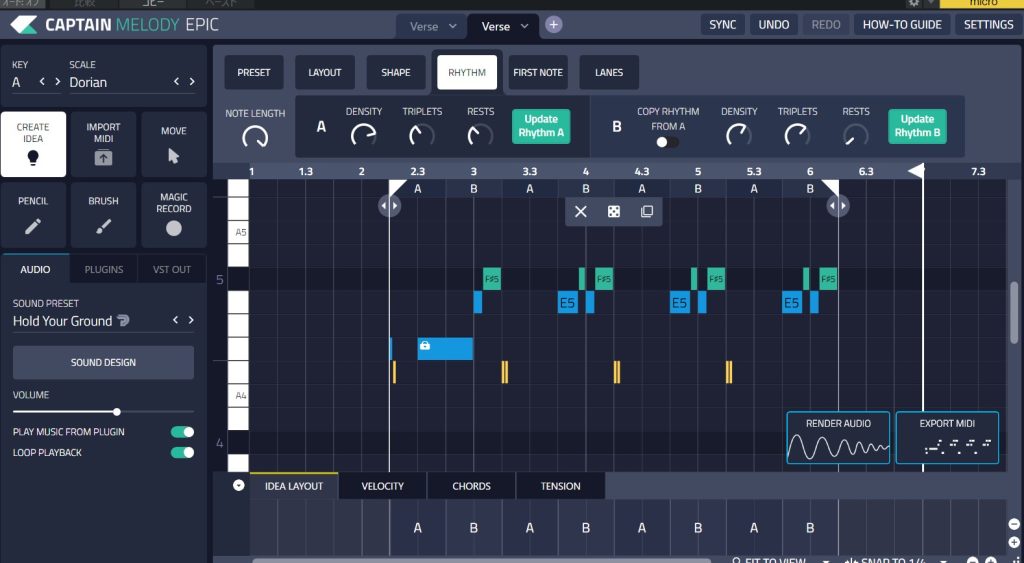Disable Loop Playback toggle
The width and height of the screenshot is (1024, 563).
coord(182,453)
